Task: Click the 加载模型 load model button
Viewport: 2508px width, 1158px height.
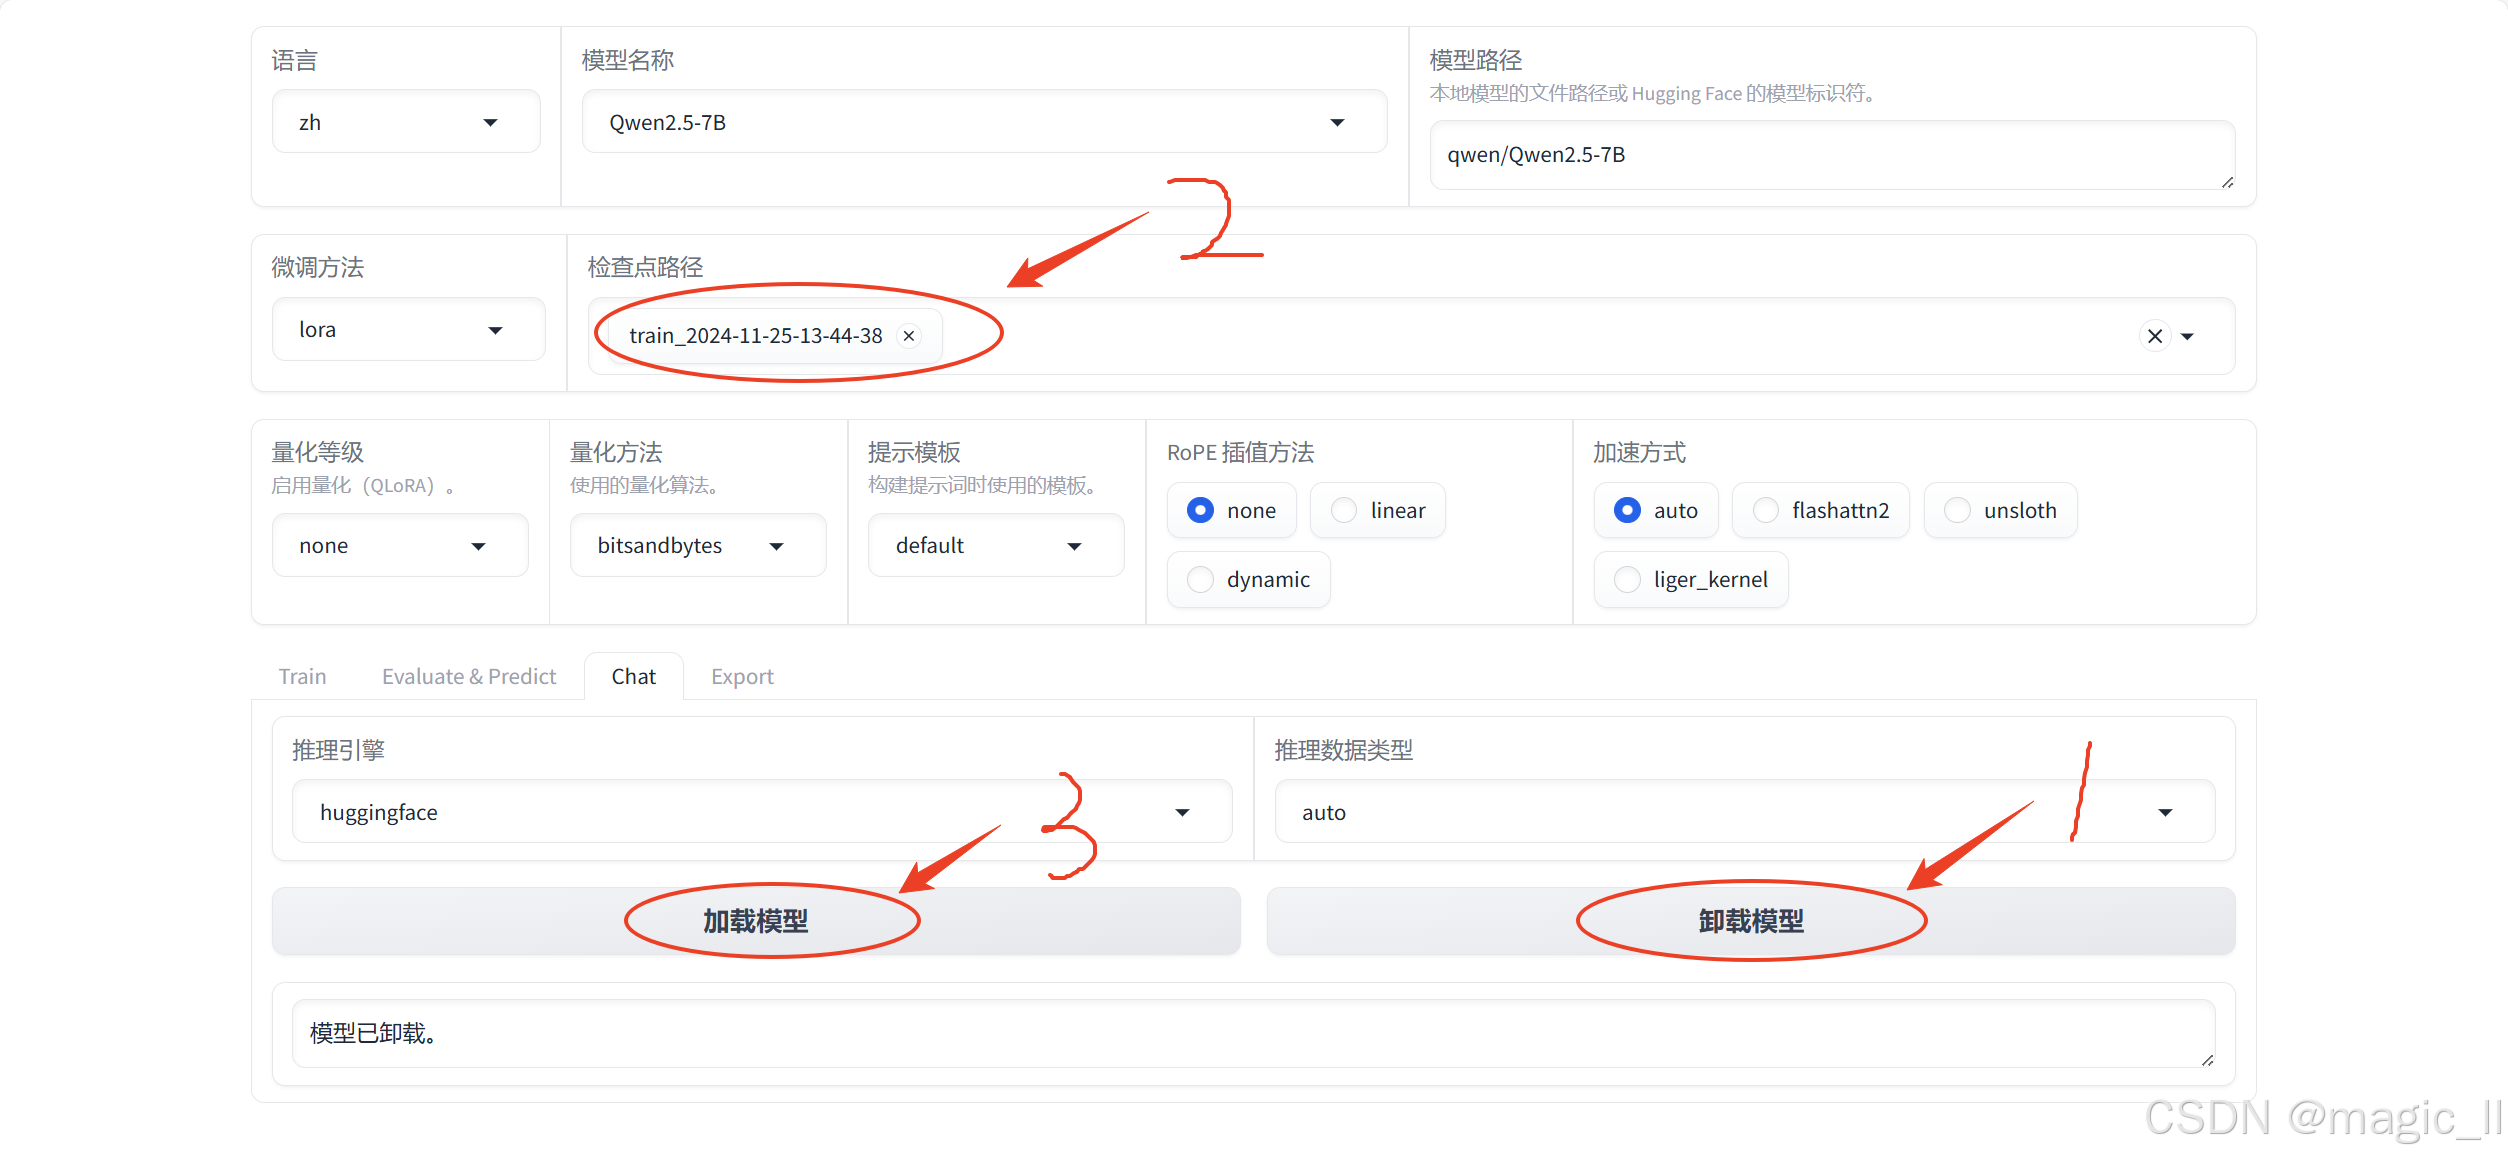Action: (756, 921)
